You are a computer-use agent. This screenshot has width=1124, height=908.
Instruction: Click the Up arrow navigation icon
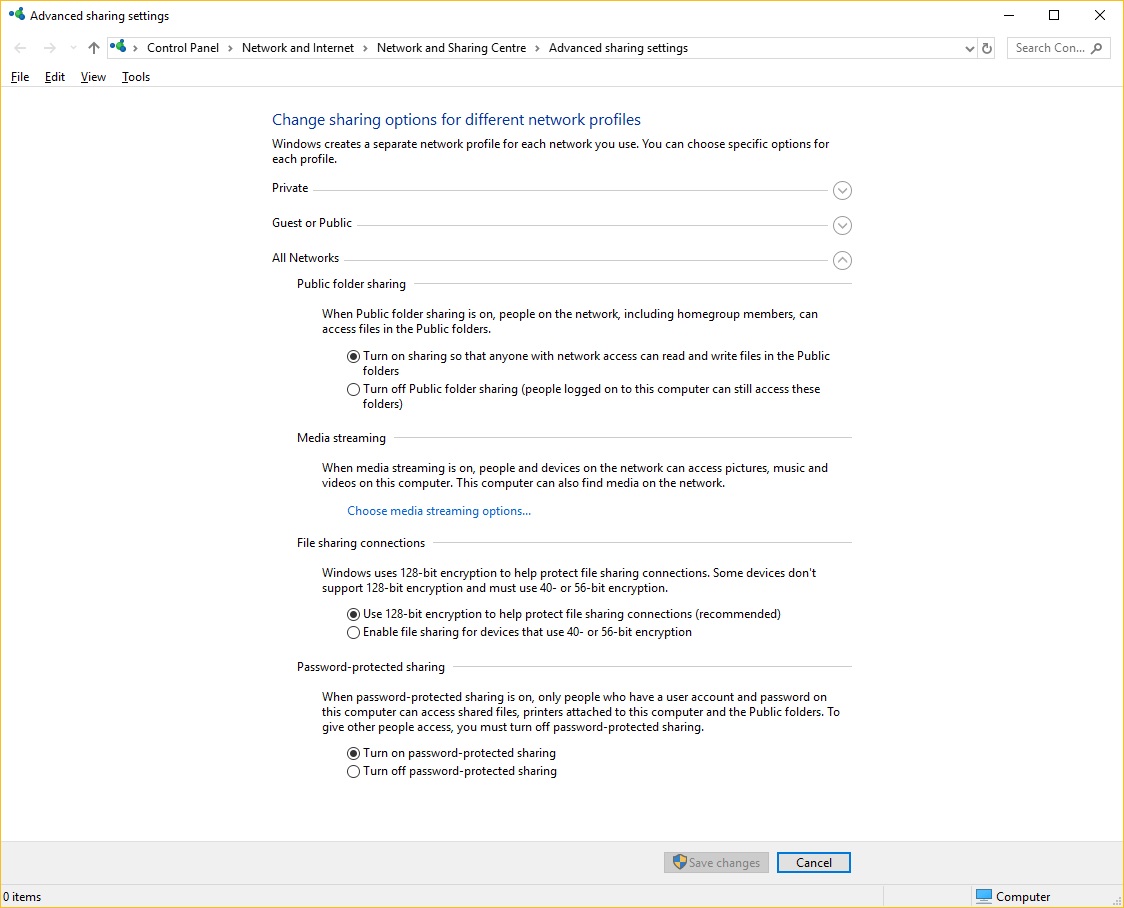click(x=94, y=48)
